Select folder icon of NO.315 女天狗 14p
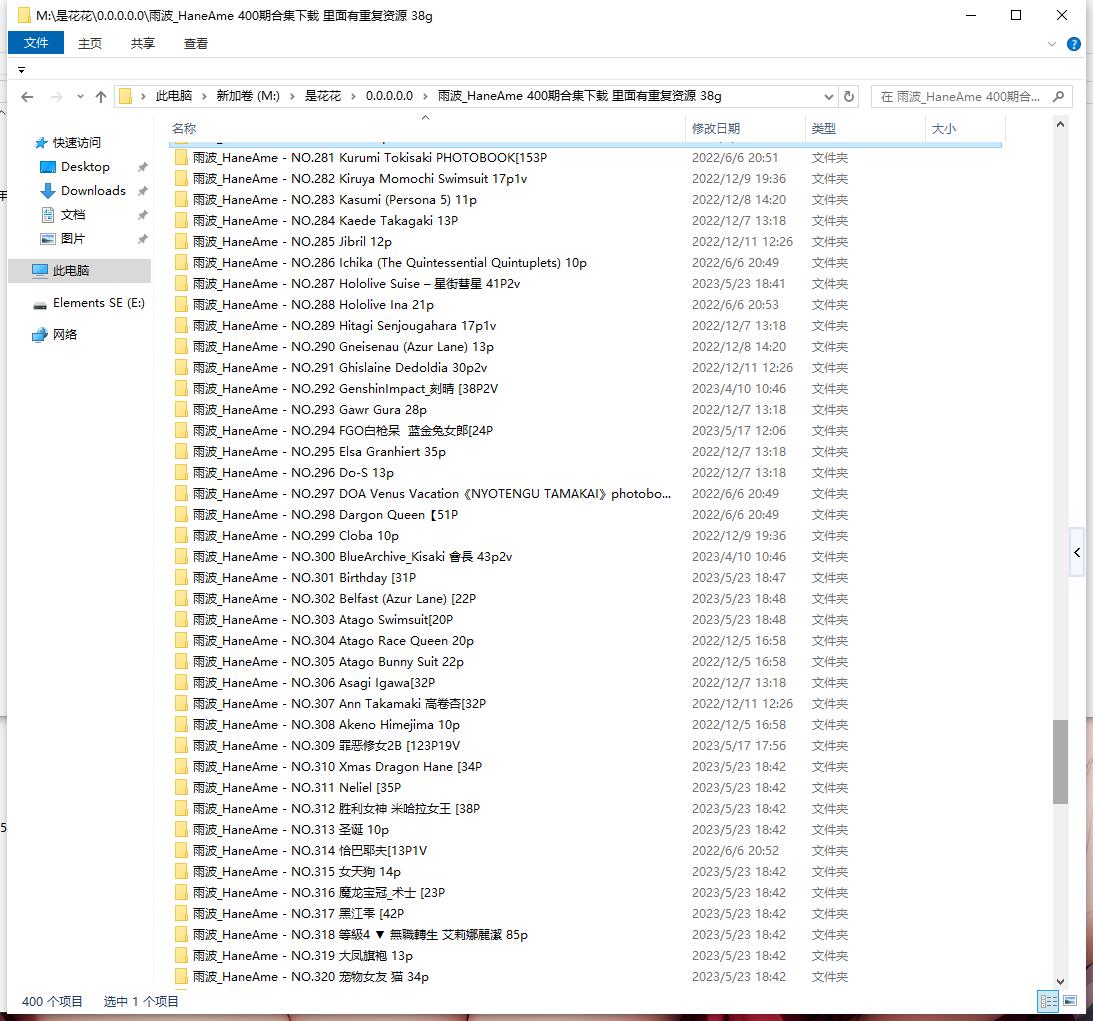This screenshot has width=1093, height=1021. (181, 872)
